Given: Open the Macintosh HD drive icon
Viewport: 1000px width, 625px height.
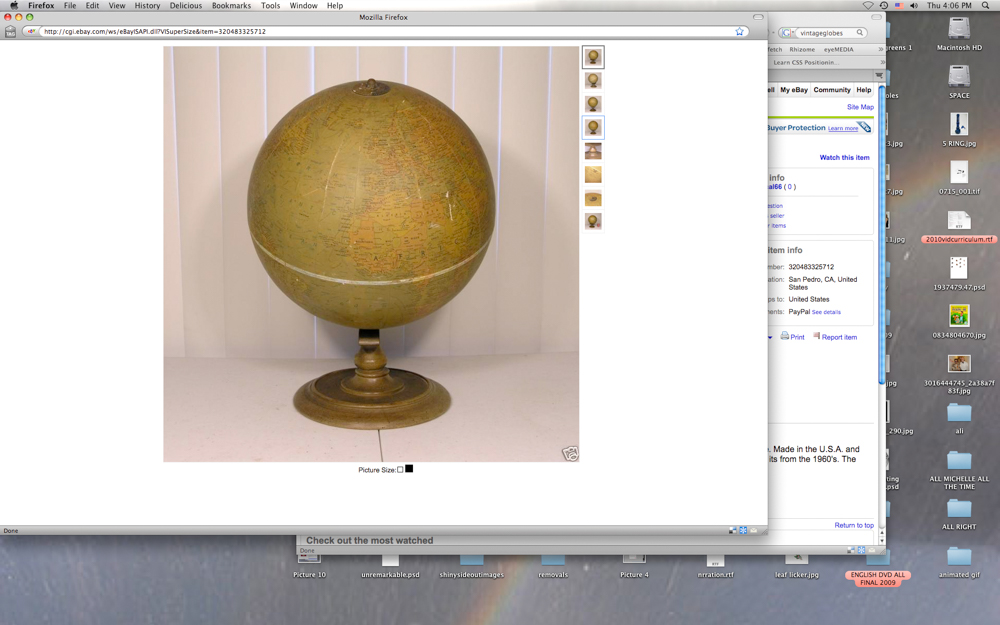Looking at the screenshot, I should [x=959, y=29].
